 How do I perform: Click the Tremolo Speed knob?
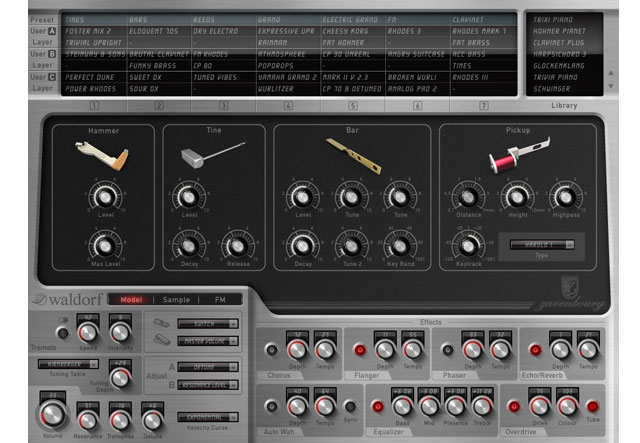tap(88, 333)
